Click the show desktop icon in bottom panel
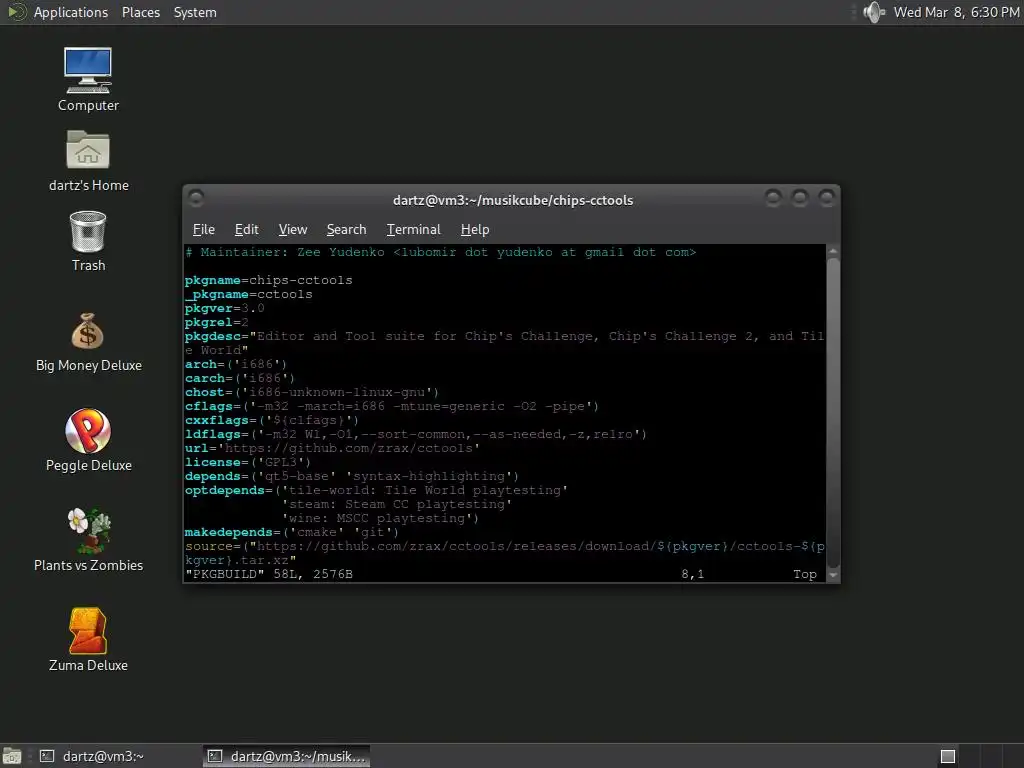 click(12, 756)
